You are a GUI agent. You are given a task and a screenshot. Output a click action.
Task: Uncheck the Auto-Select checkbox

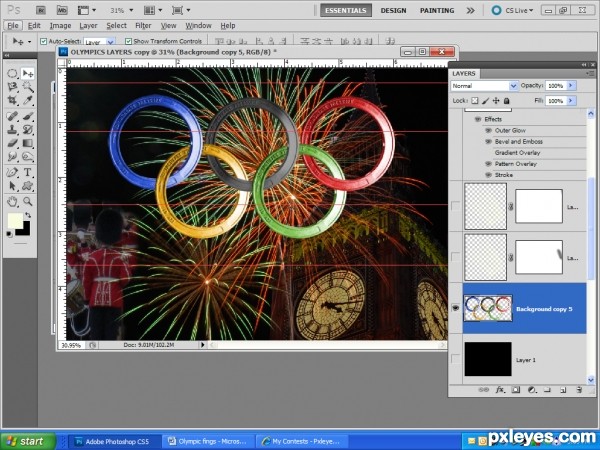pos(44,41)
